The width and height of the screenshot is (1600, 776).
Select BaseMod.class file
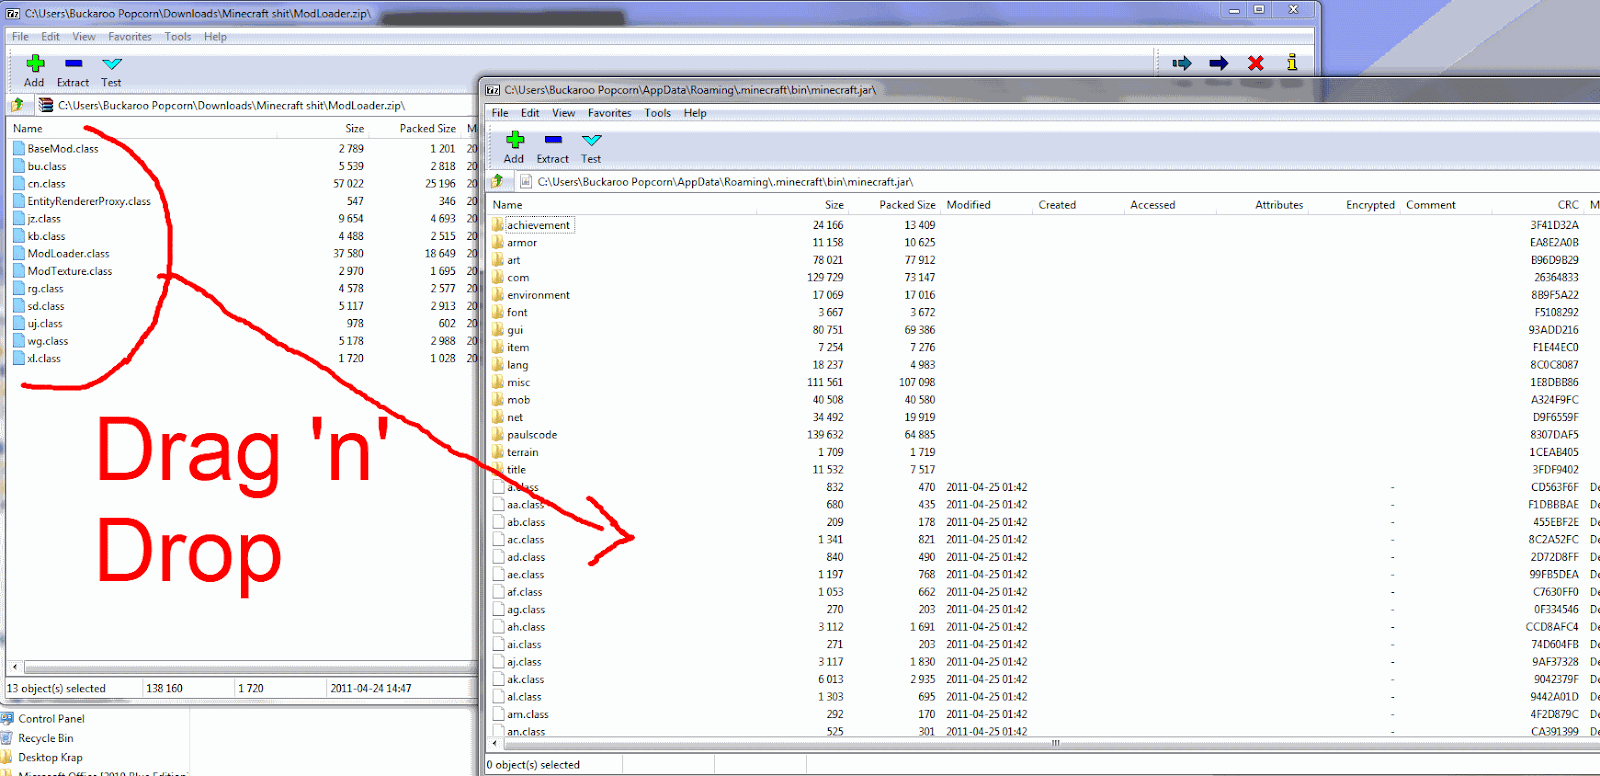[63, 149]
